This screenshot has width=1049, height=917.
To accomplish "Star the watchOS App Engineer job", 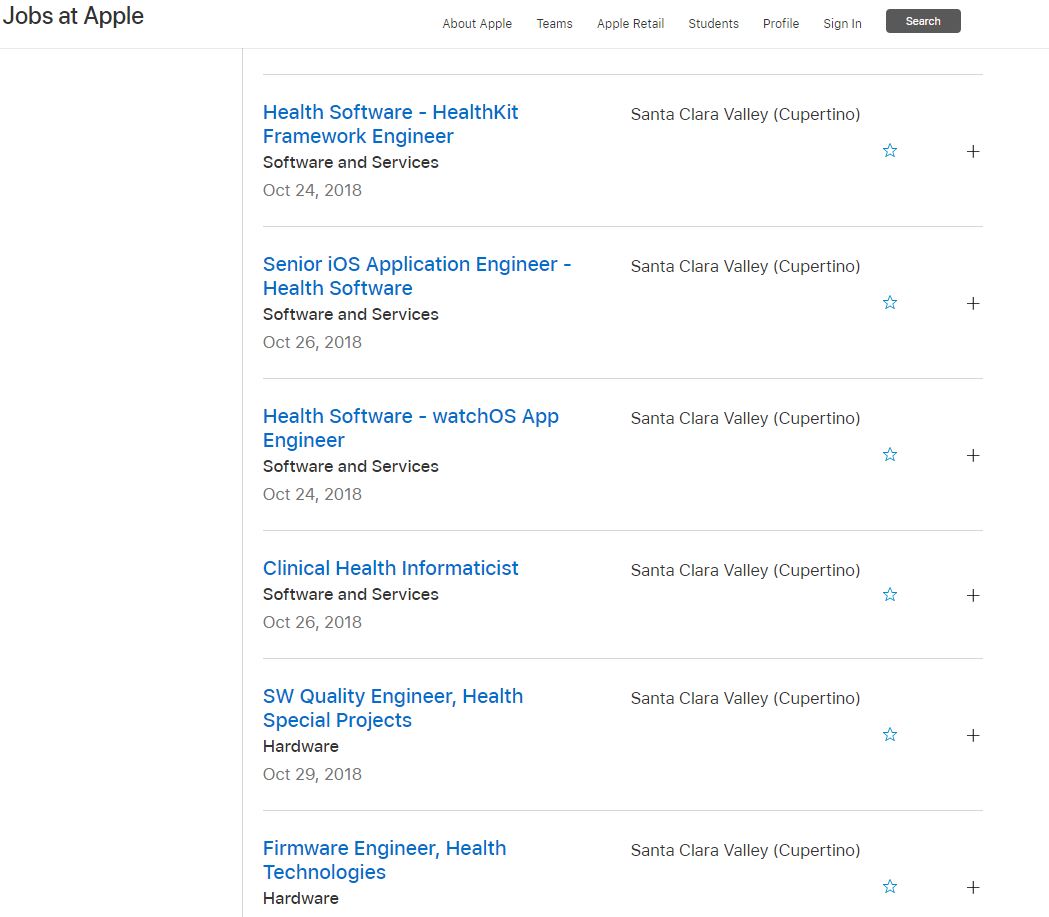I will coord(890,455).
